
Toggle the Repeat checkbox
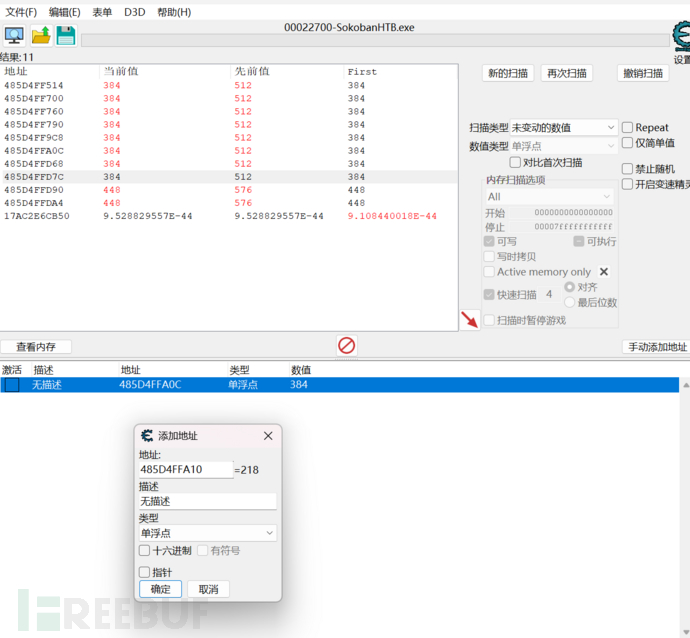click(x=628, y=128)
